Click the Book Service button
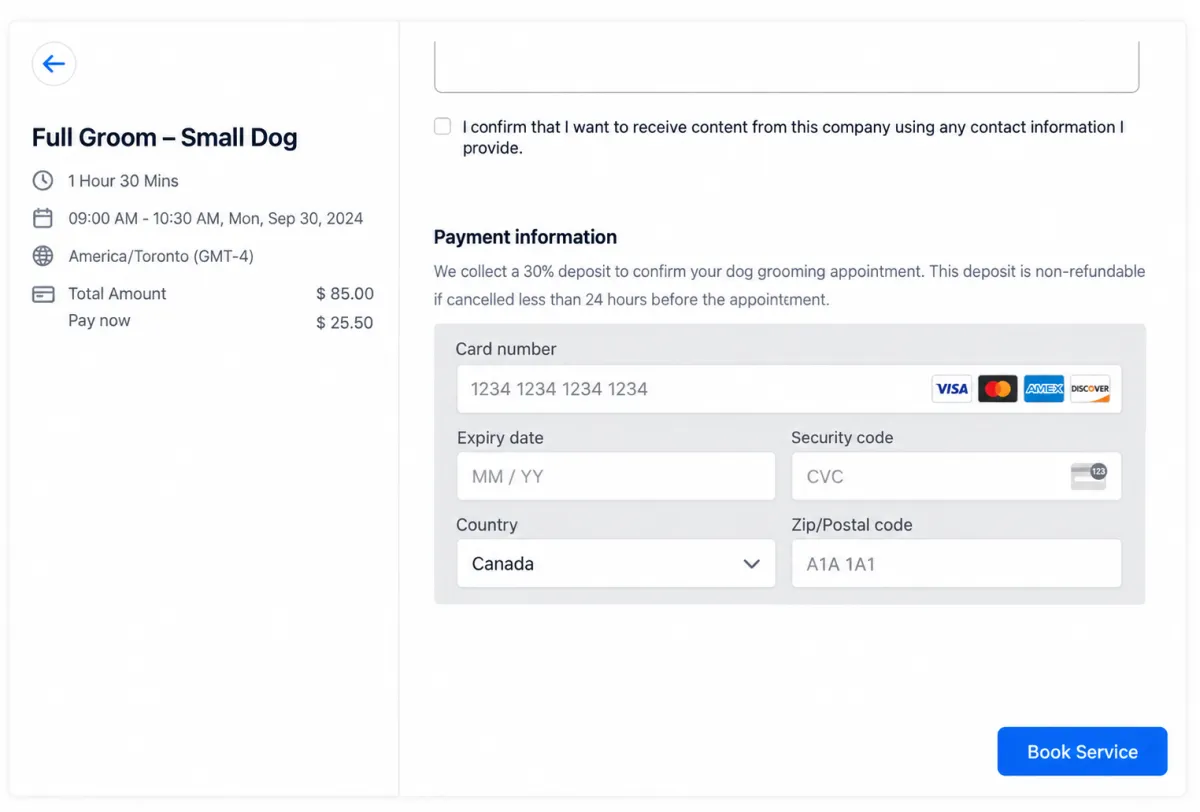This screenshot has height=812, width=1200. (x=1082, y=752)
